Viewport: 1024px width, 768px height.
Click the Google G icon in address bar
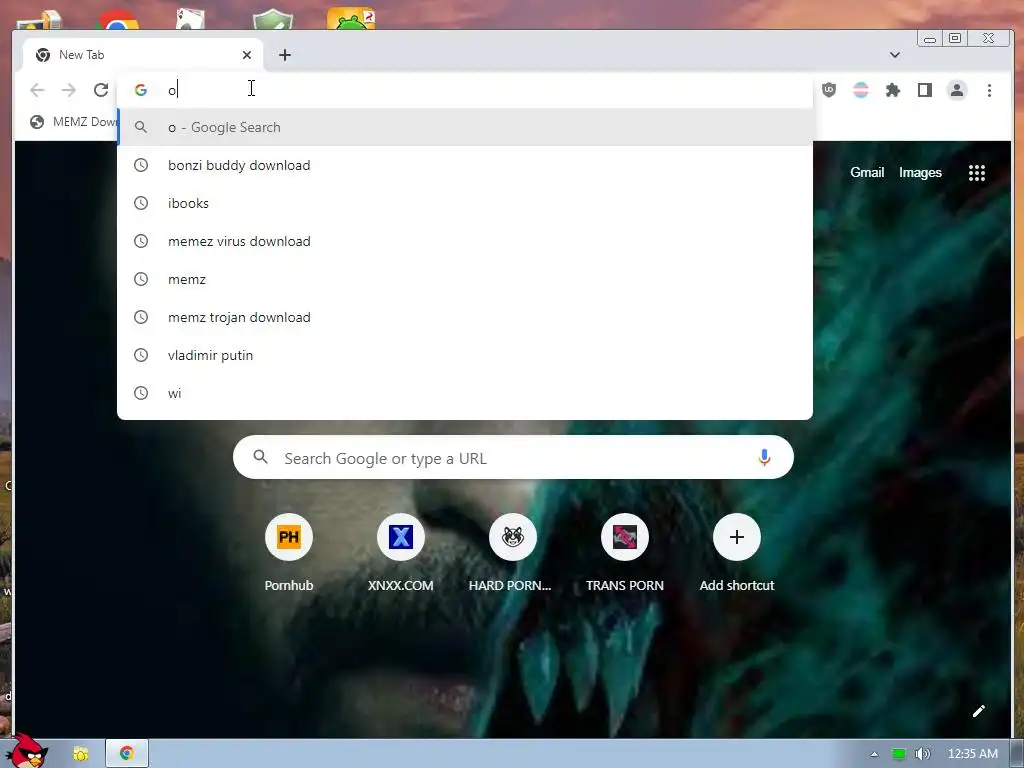(140, 90)
